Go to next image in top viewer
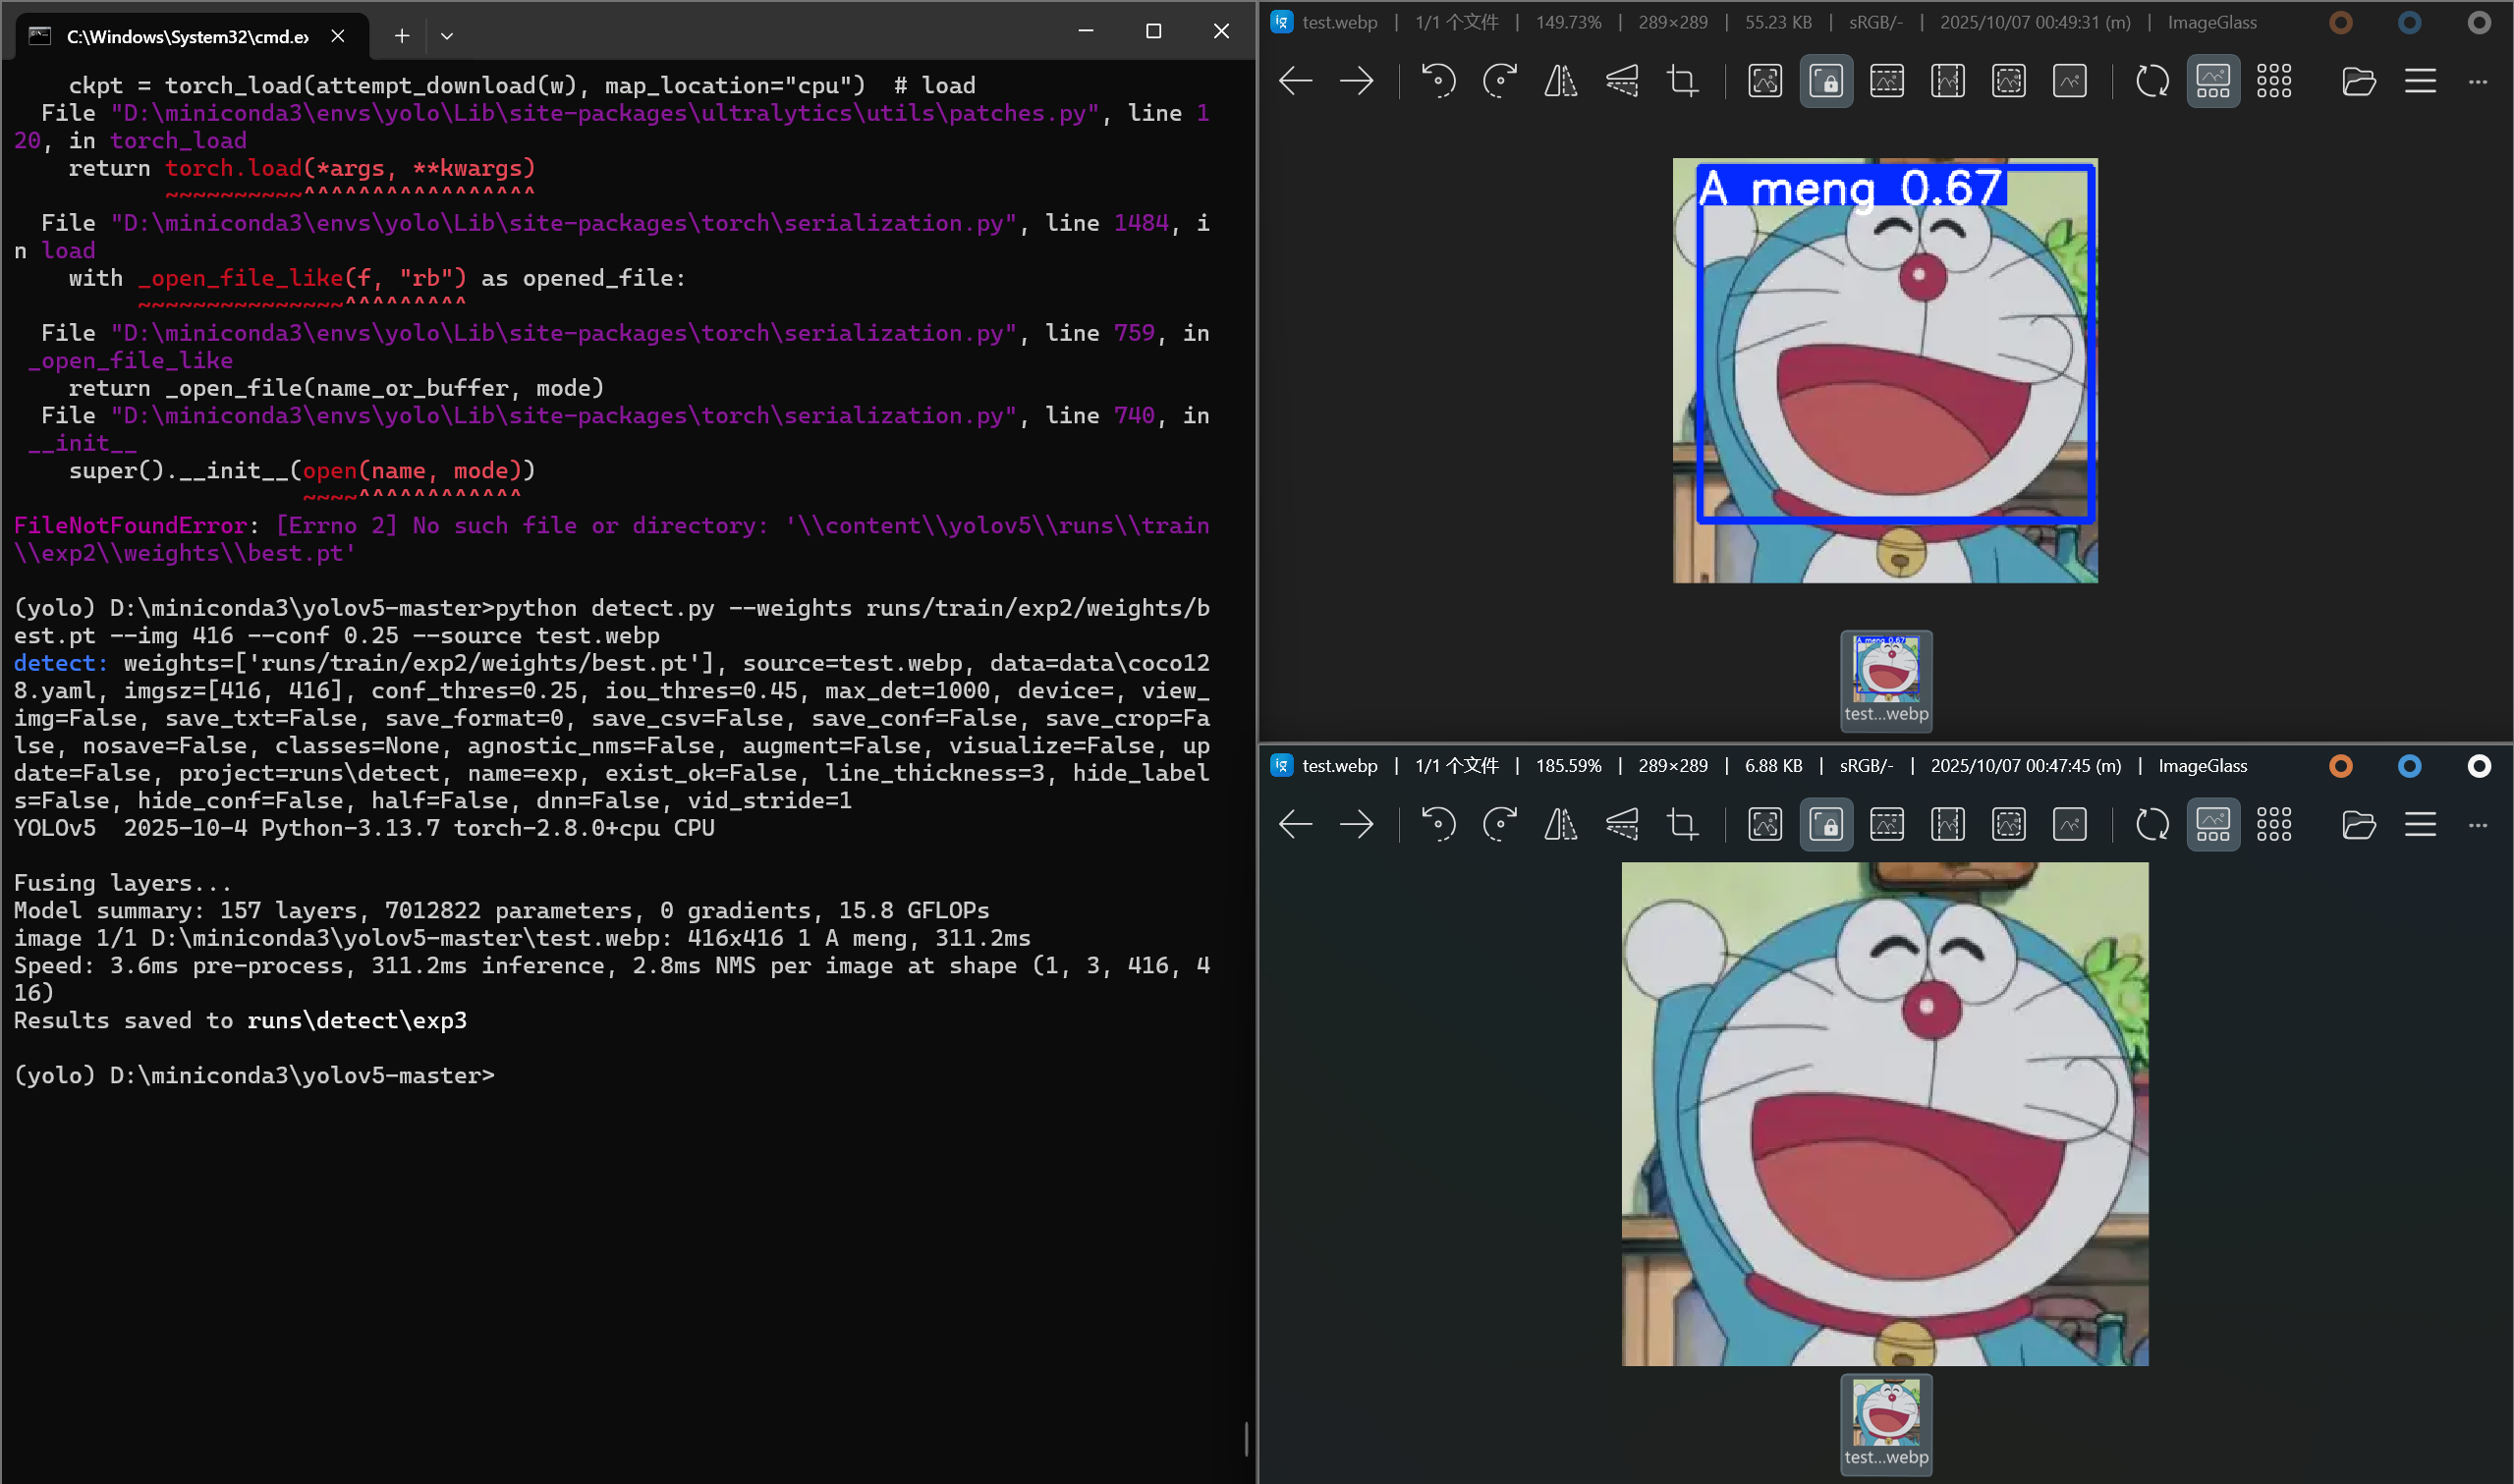 click(x=1357, y=81)
